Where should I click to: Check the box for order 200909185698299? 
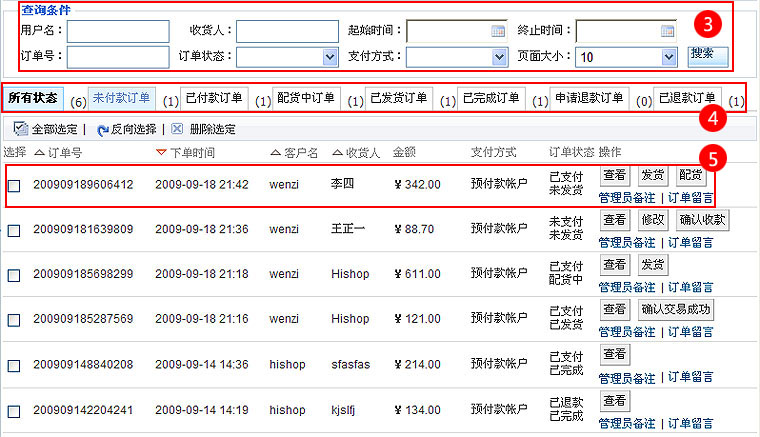(14, 276)
